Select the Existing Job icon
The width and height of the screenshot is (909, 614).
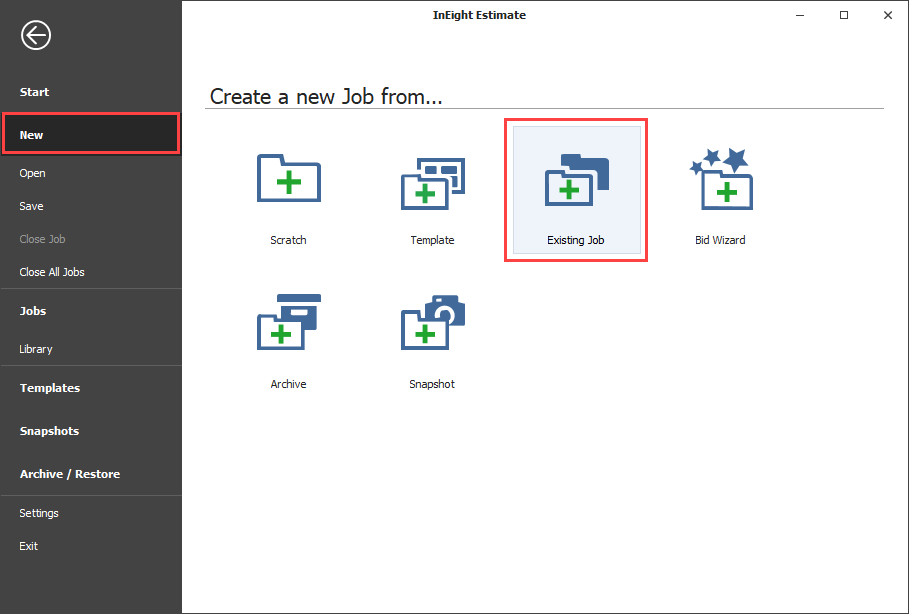(x=577, y=180)
